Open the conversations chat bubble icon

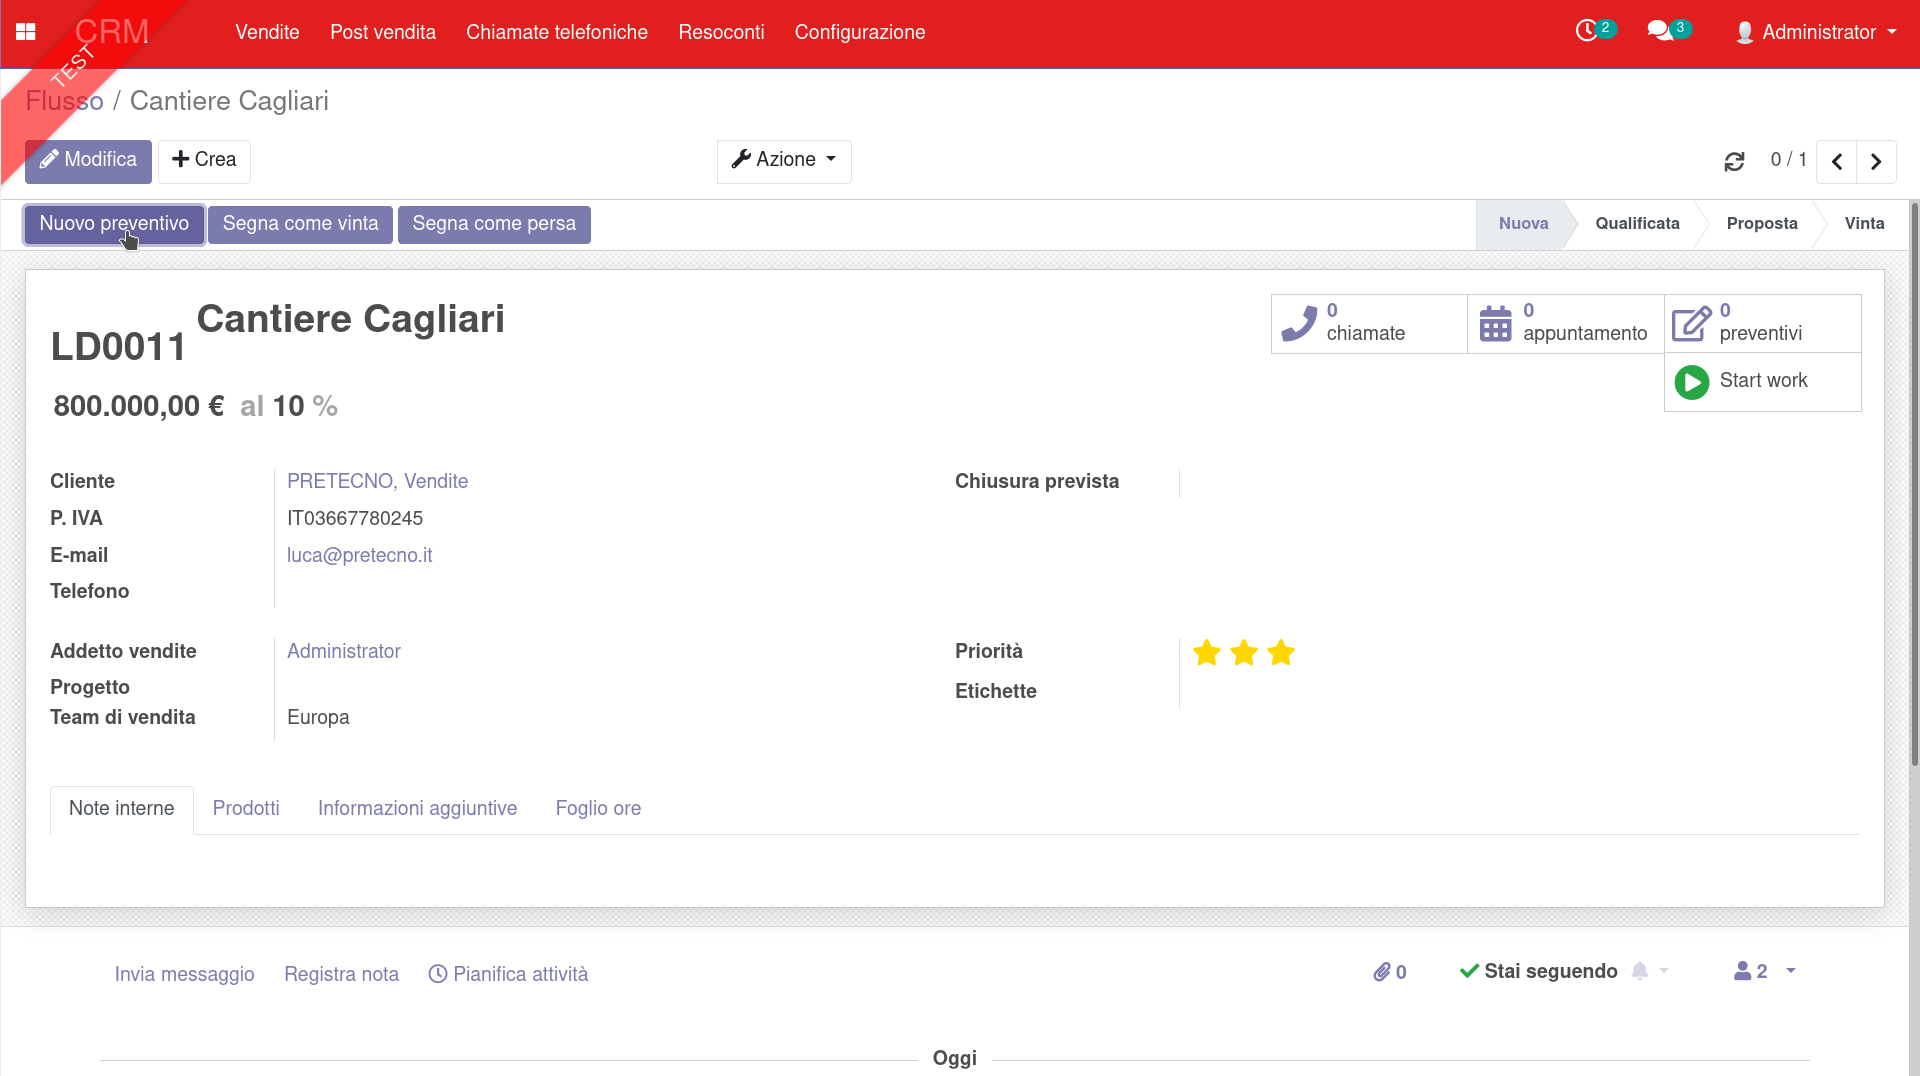1660,31
